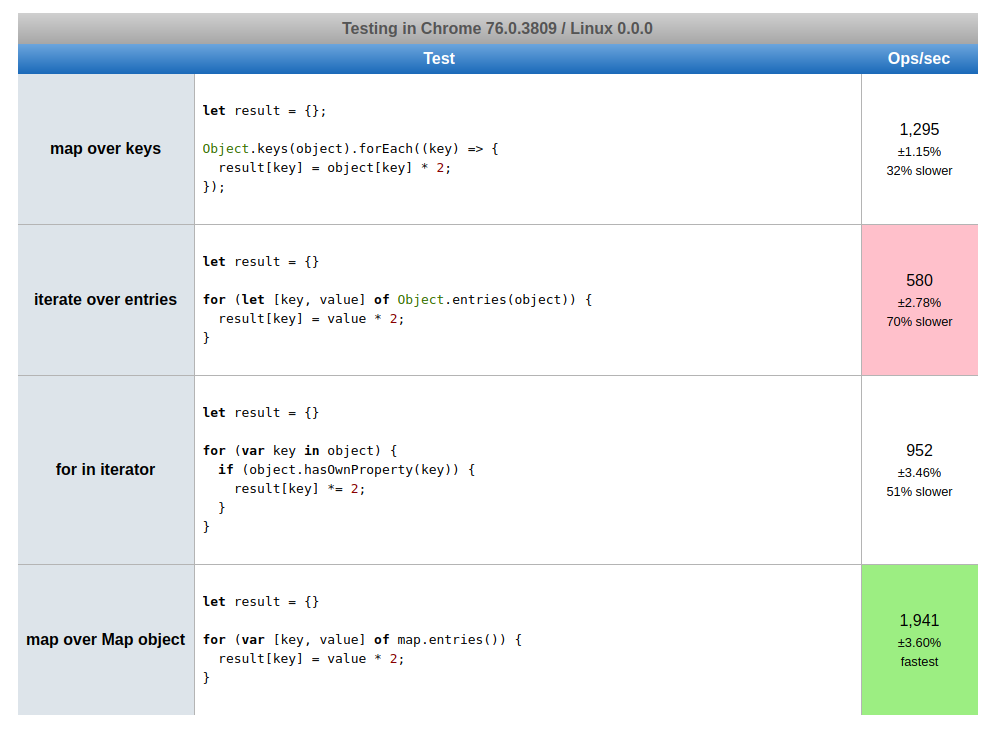Click the 'map.entries()' for-loop line
The height and width of the screenshot is (731, 994).
coord(362,639)
